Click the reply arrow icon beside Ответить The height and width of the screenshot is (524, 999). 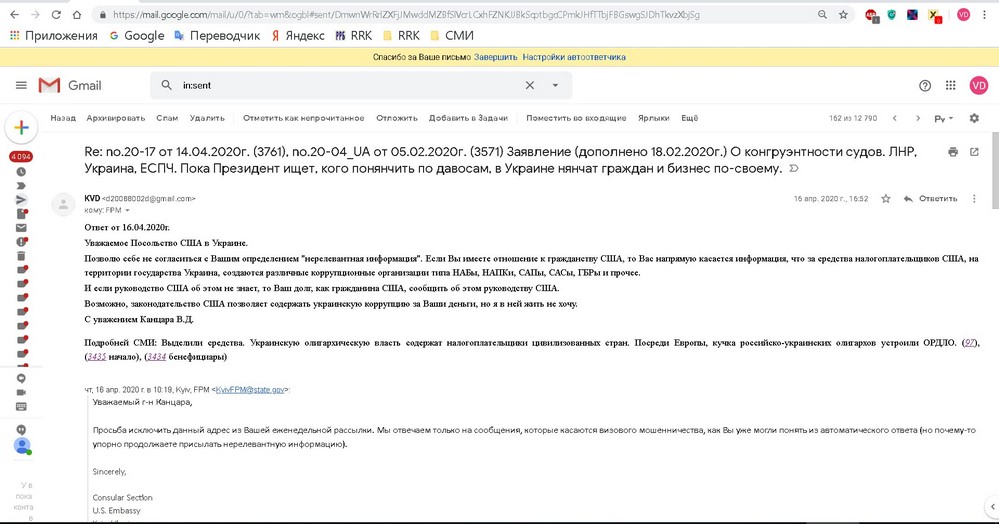click(908, 199)
